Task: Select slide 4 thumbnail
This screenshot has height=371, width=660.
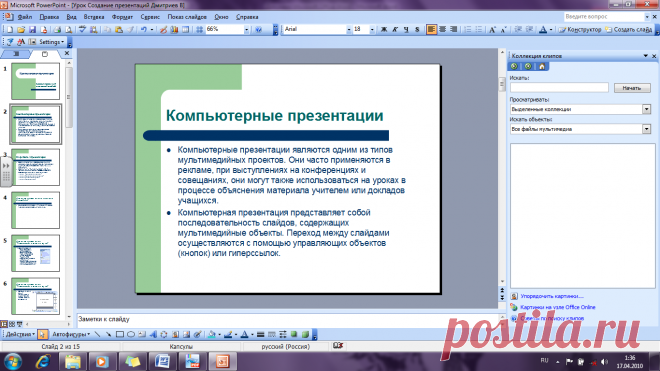Action: pos(36,210)
